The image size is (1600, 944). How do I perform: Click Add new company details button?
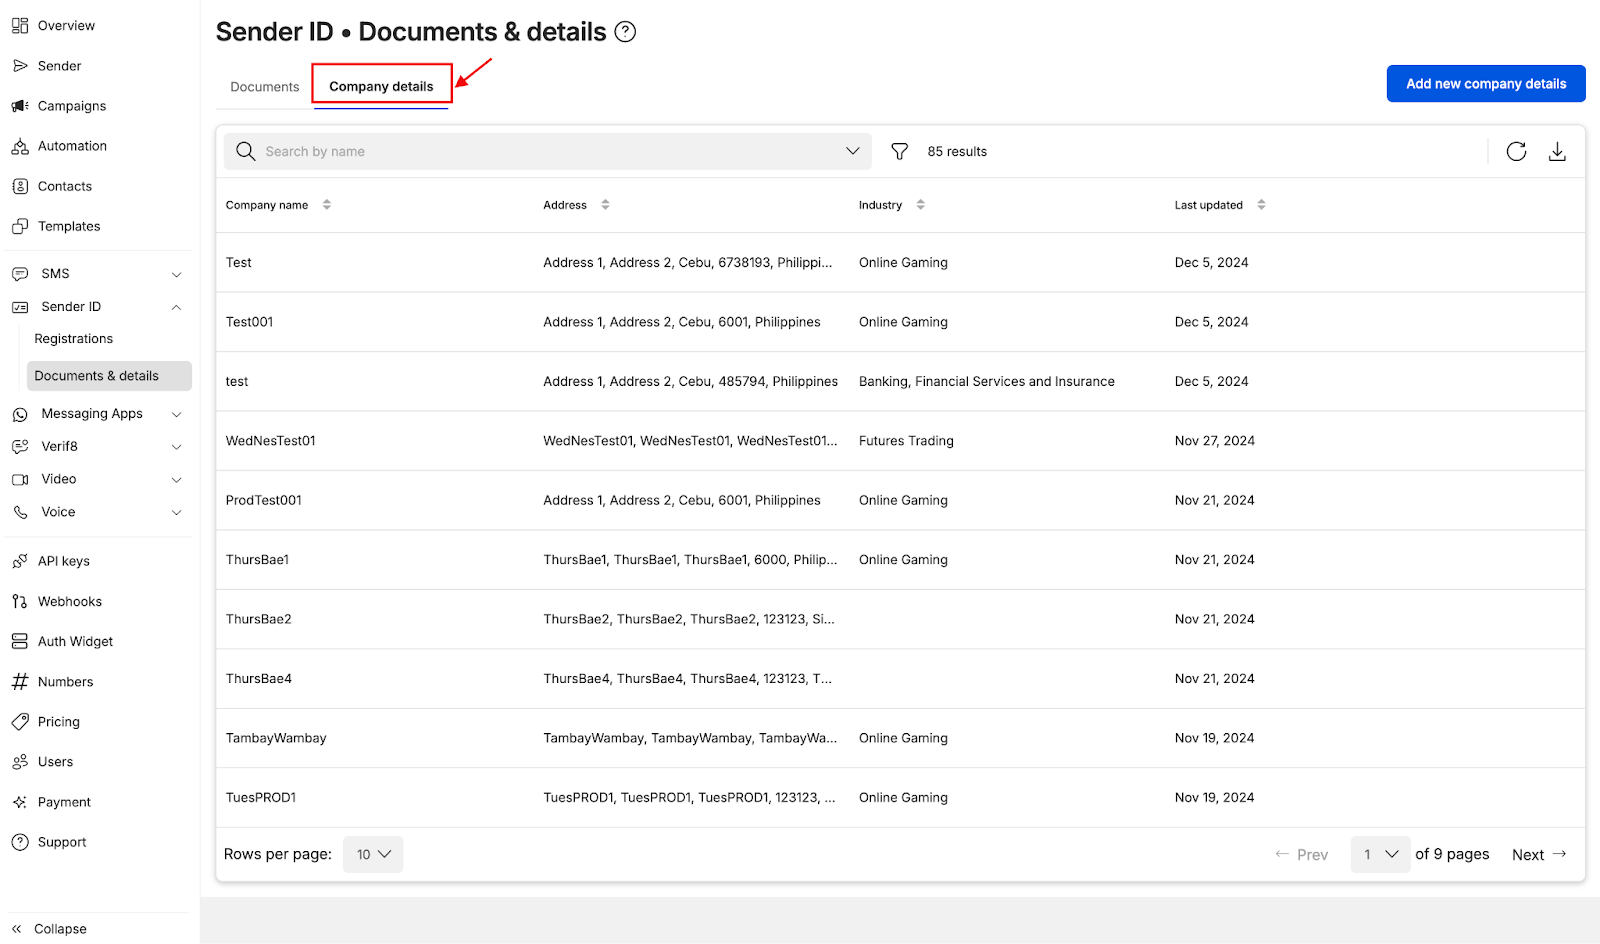click(1485, 84)
